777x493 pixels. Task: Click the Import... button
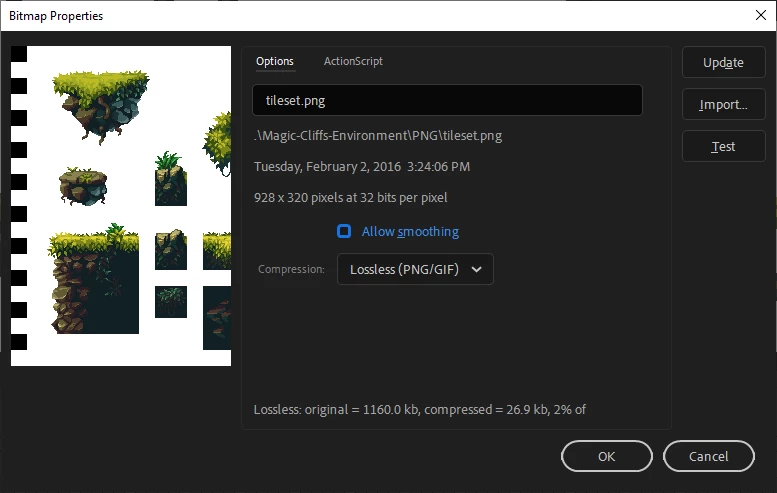723,105
